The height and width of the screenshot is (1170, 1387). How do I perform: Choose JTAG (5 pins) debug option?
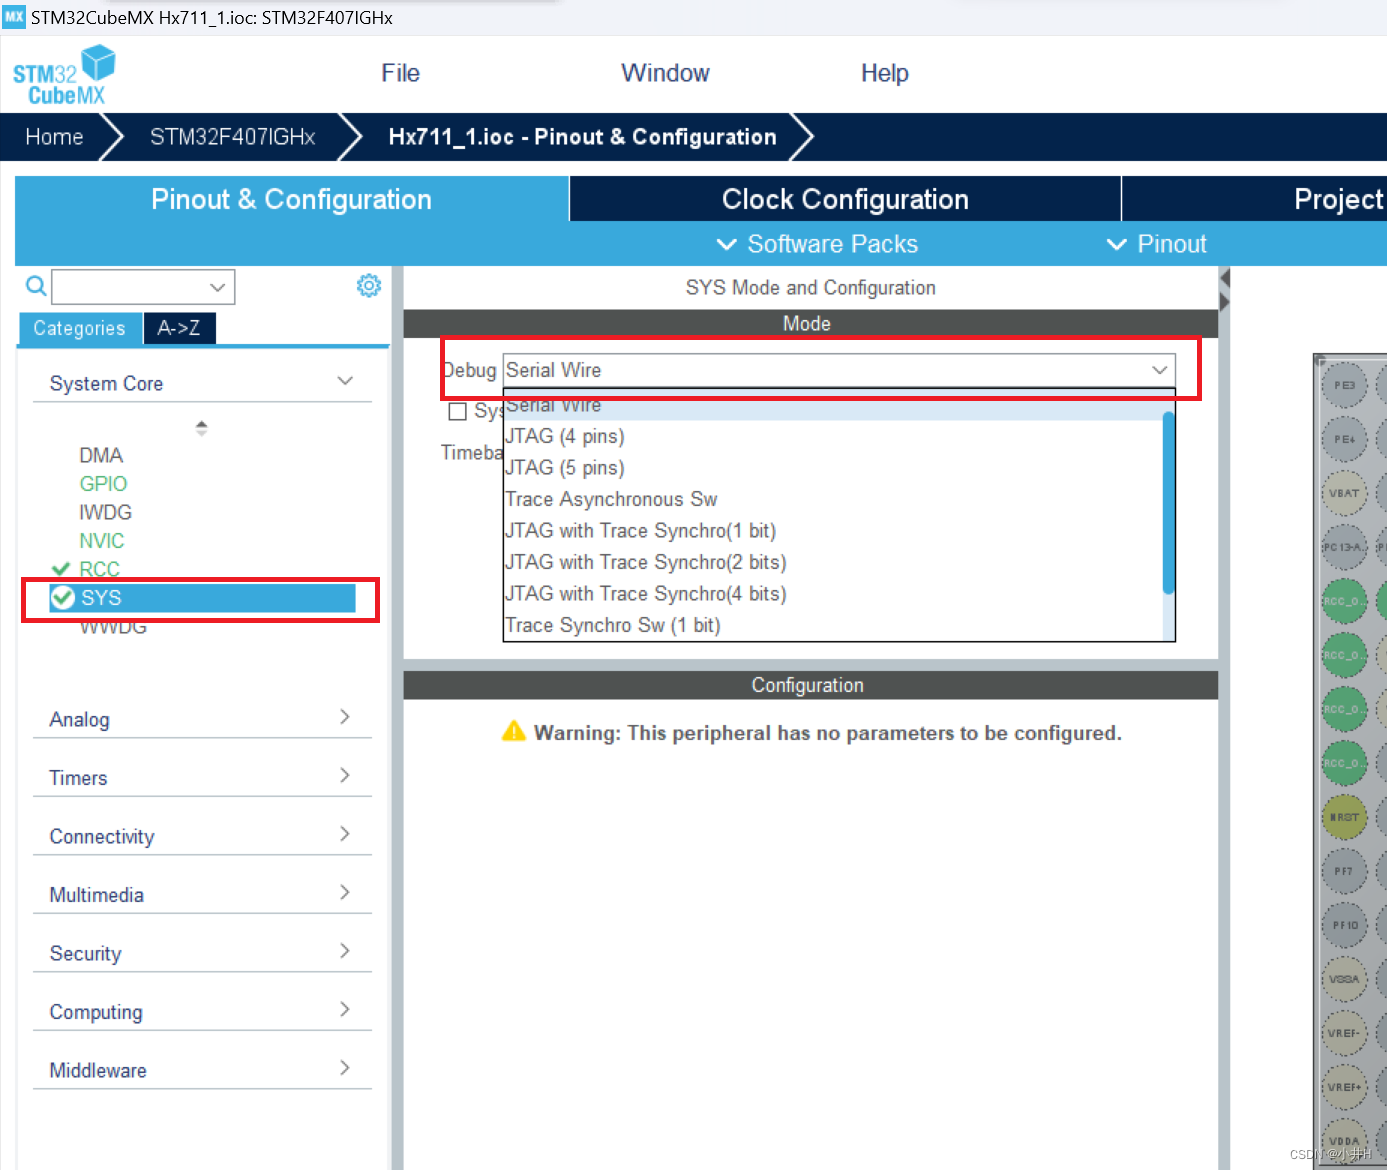832,467
